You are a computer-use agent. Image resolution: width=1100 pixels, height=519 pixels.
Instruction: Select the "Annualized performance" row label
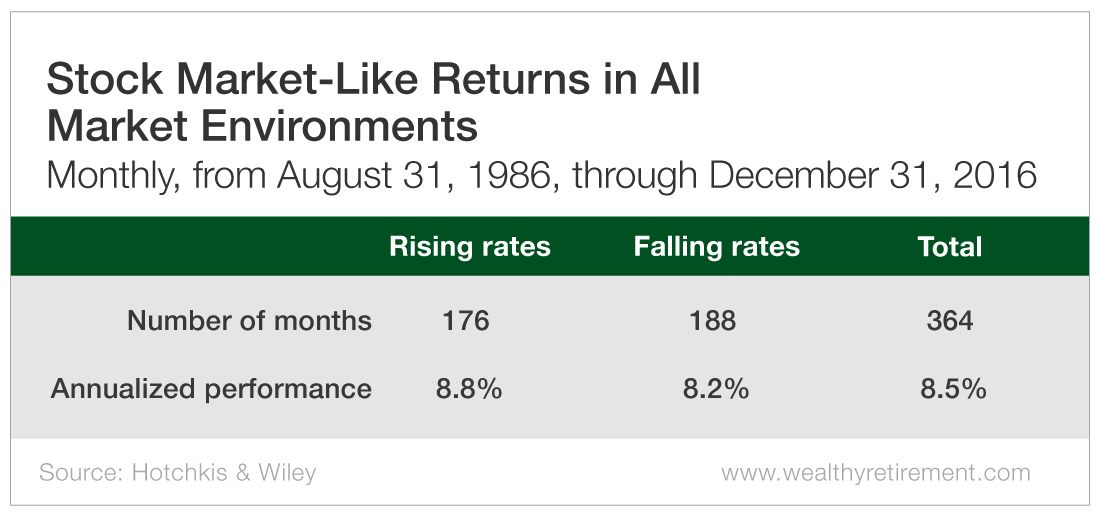[x=211, y=389]
